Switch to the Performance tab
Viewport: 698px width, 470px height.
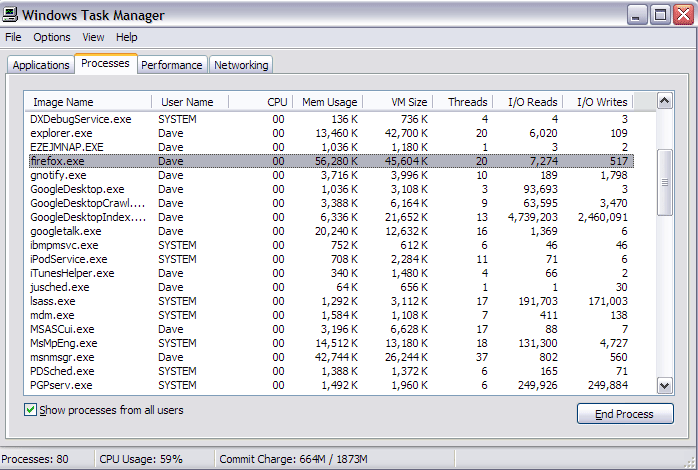pyautogui.click(x=171, y=65)
